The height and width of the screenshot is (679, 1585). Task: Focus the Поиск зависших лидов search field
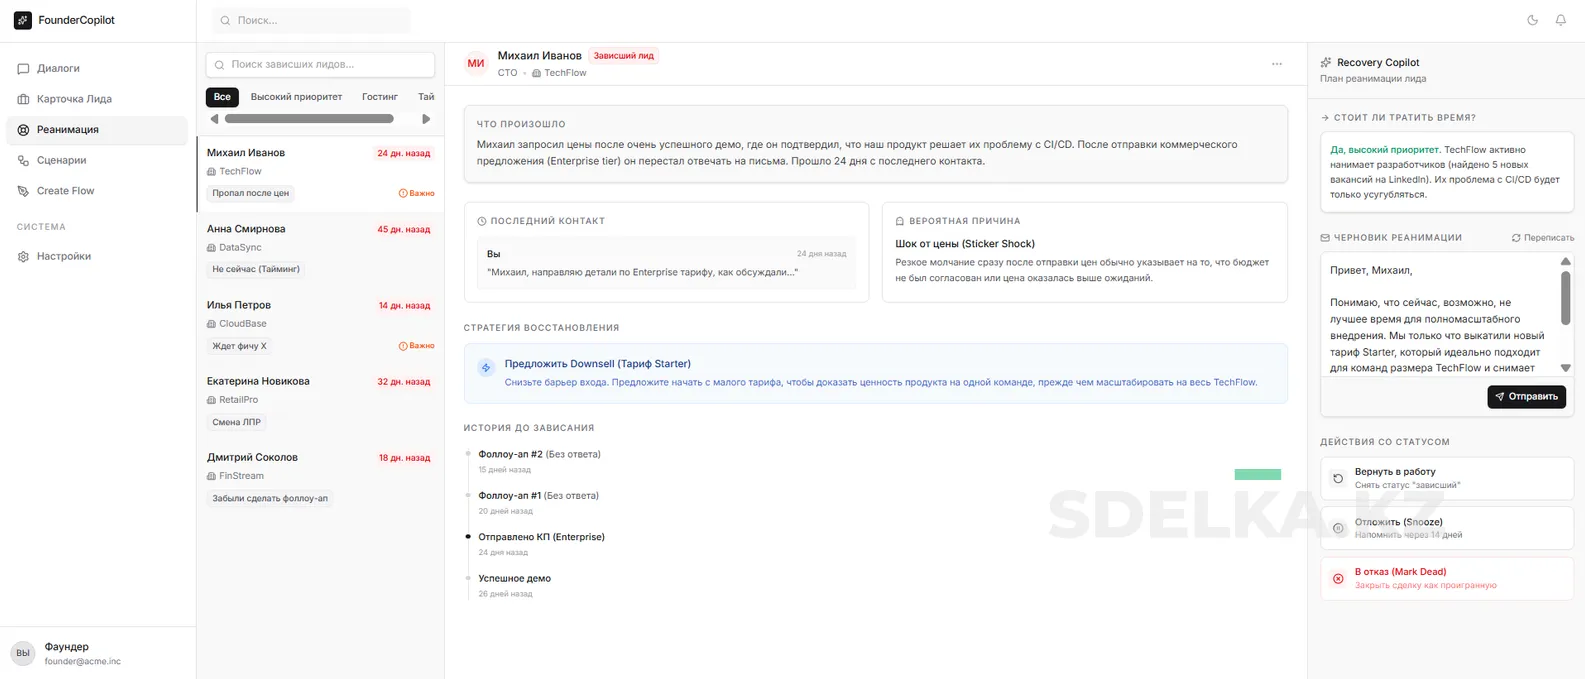pos(320,65)
